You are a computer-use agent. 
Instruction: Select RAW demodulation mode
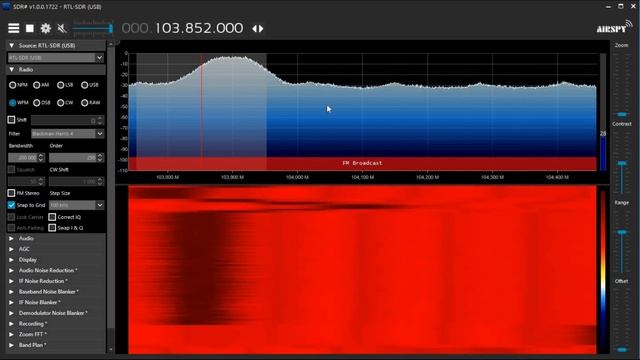pyautogui.click(x=84, y=102)
